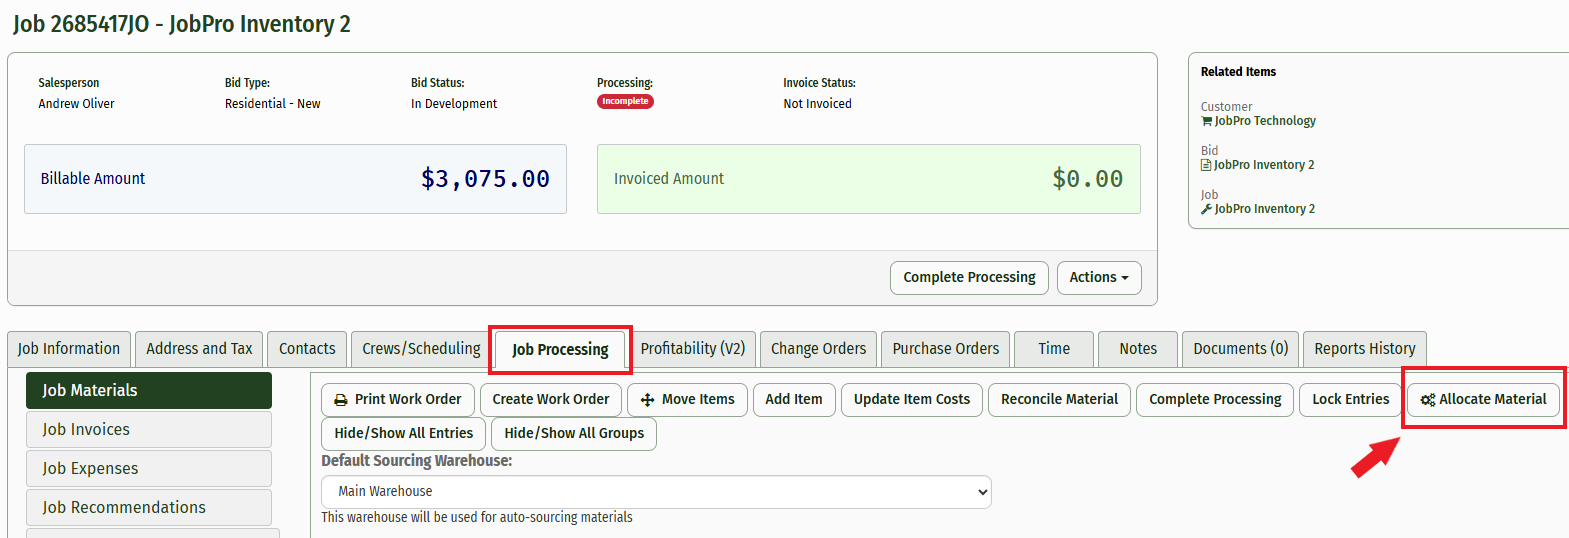Select the Change Orders tab
This screenshot has width=1569, height=538.
pyautogui.click(x=818, y=349)
